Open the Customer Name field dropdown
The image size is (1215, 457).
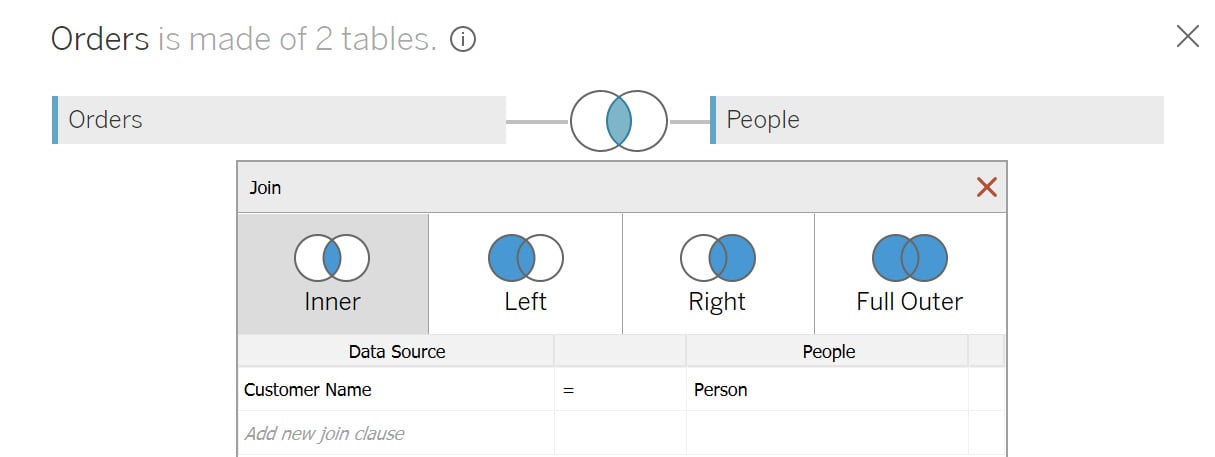(x=396, y=390)
